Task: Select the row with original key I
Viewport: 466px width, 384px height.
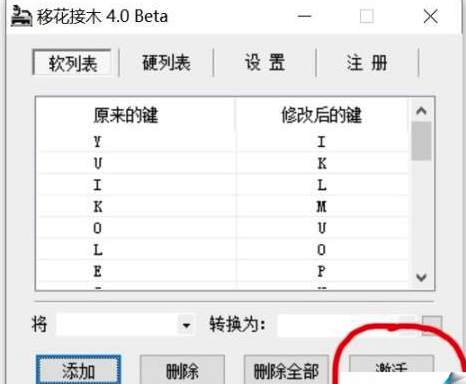Action: pyautogui.click(x=222, y=185)
